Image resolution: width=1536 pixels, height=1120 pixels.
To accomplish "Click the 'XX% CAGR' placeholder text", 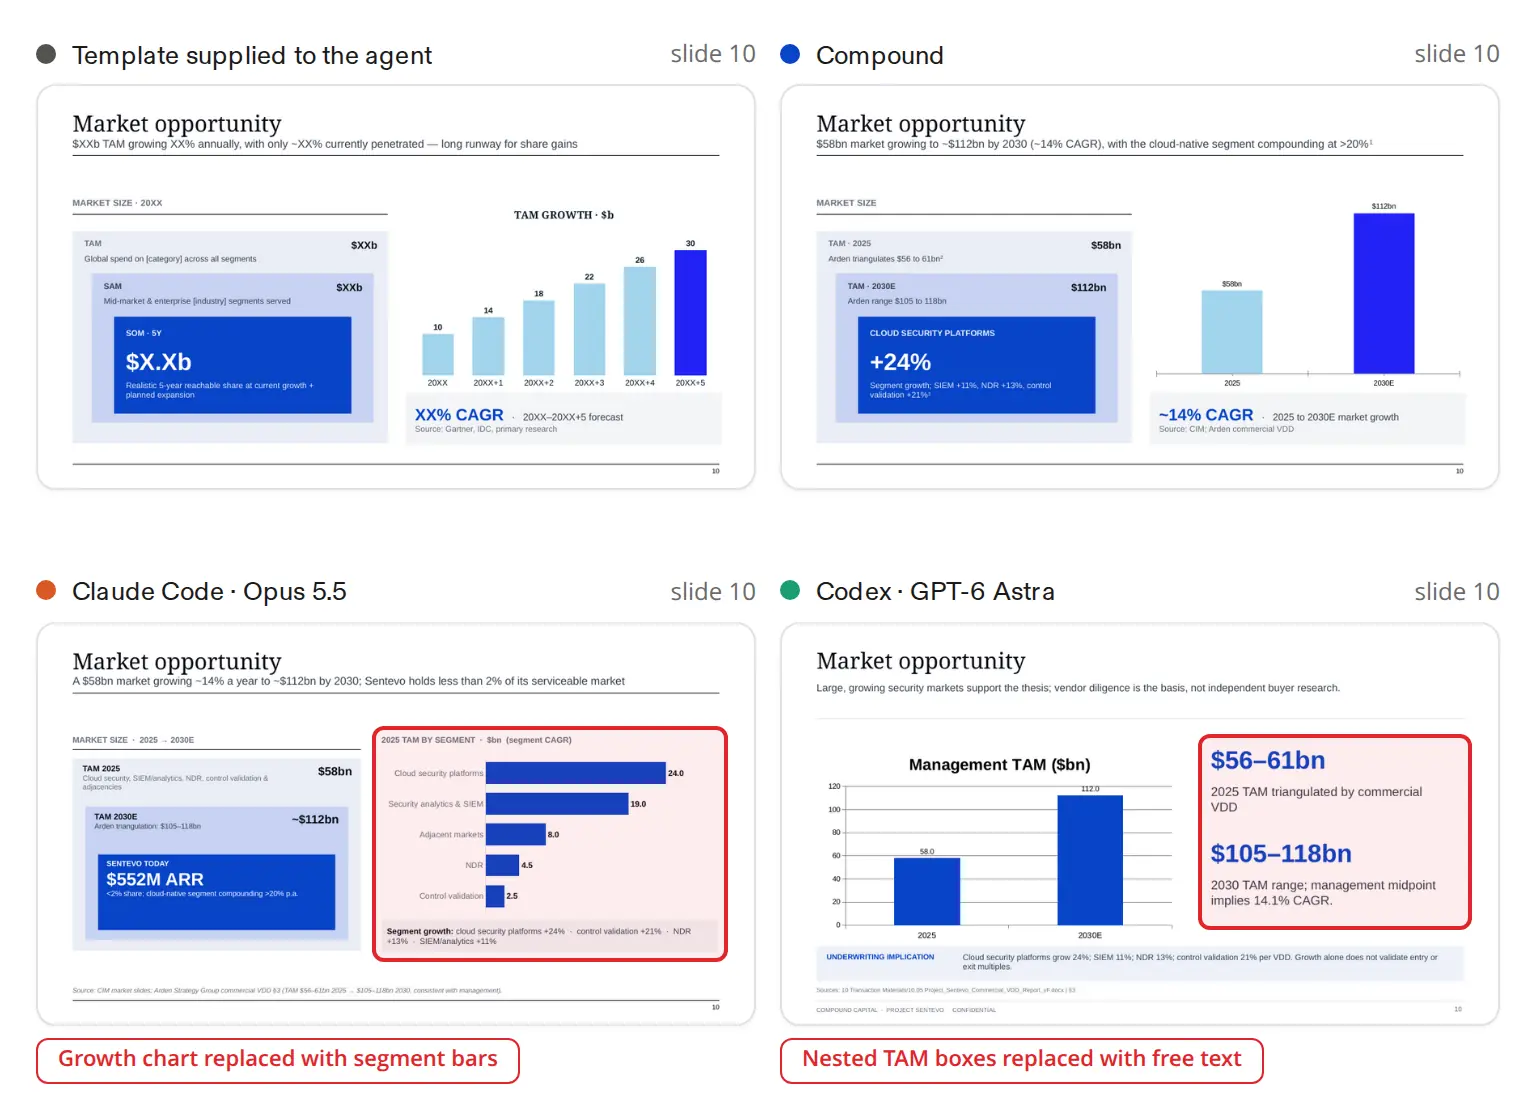I will tap(459, 415).
